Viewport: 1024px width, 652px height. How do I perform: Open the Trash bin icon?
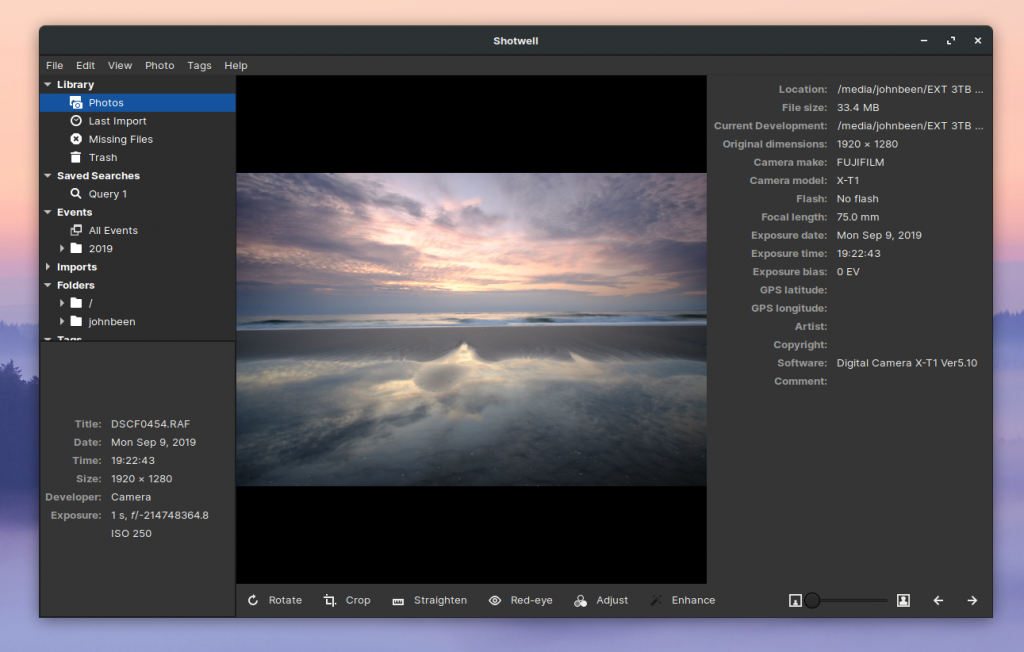tap(76, 157)
